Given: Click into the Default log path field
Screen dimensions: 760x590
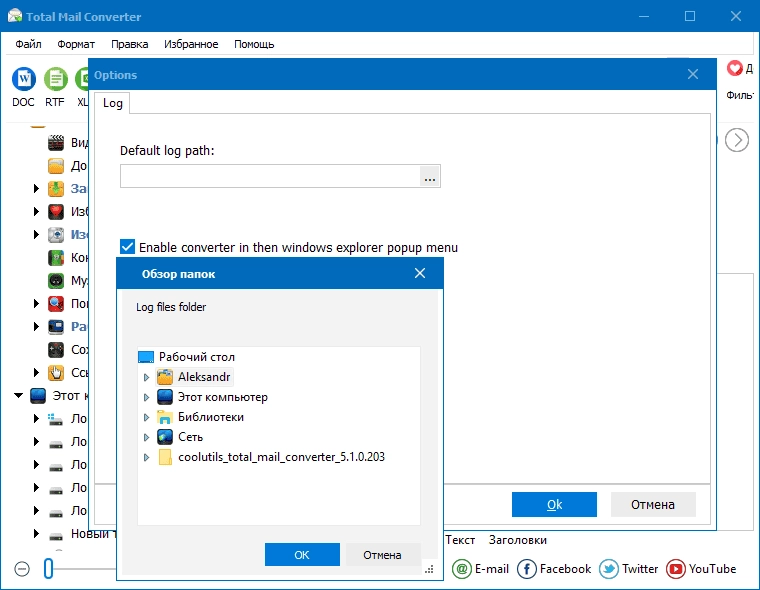Looking at the screenshot, I should tap(270, 176).
